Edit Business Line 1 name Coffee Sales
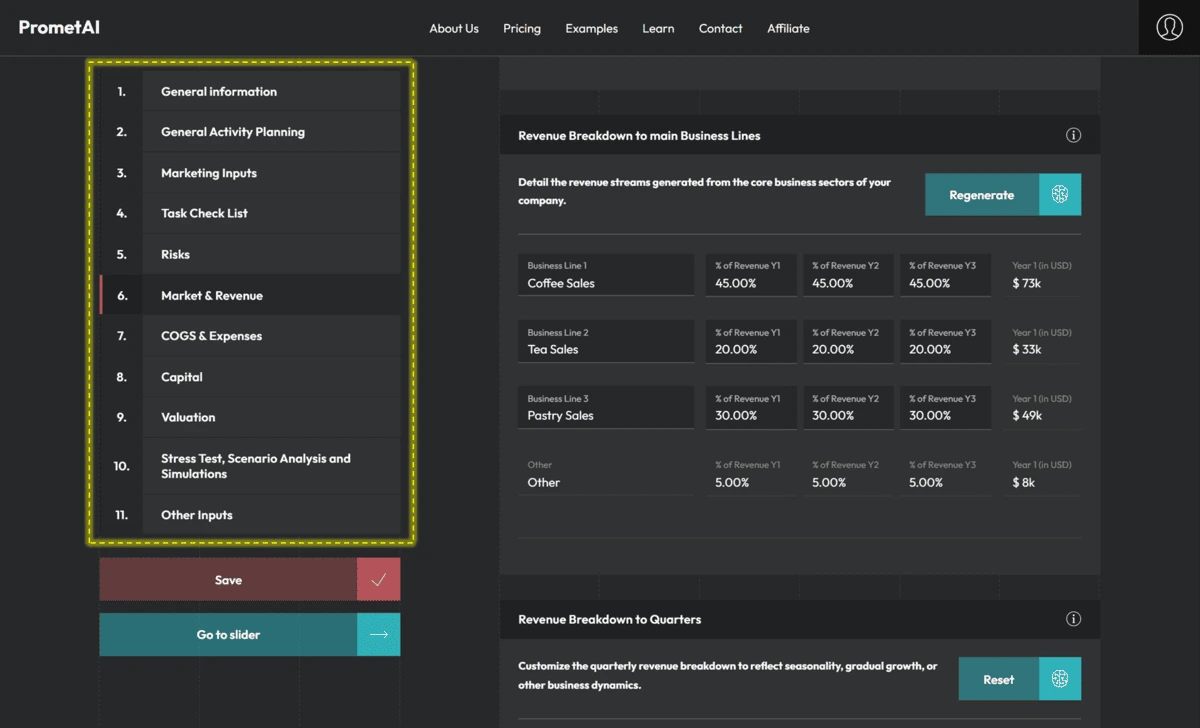 606,275
